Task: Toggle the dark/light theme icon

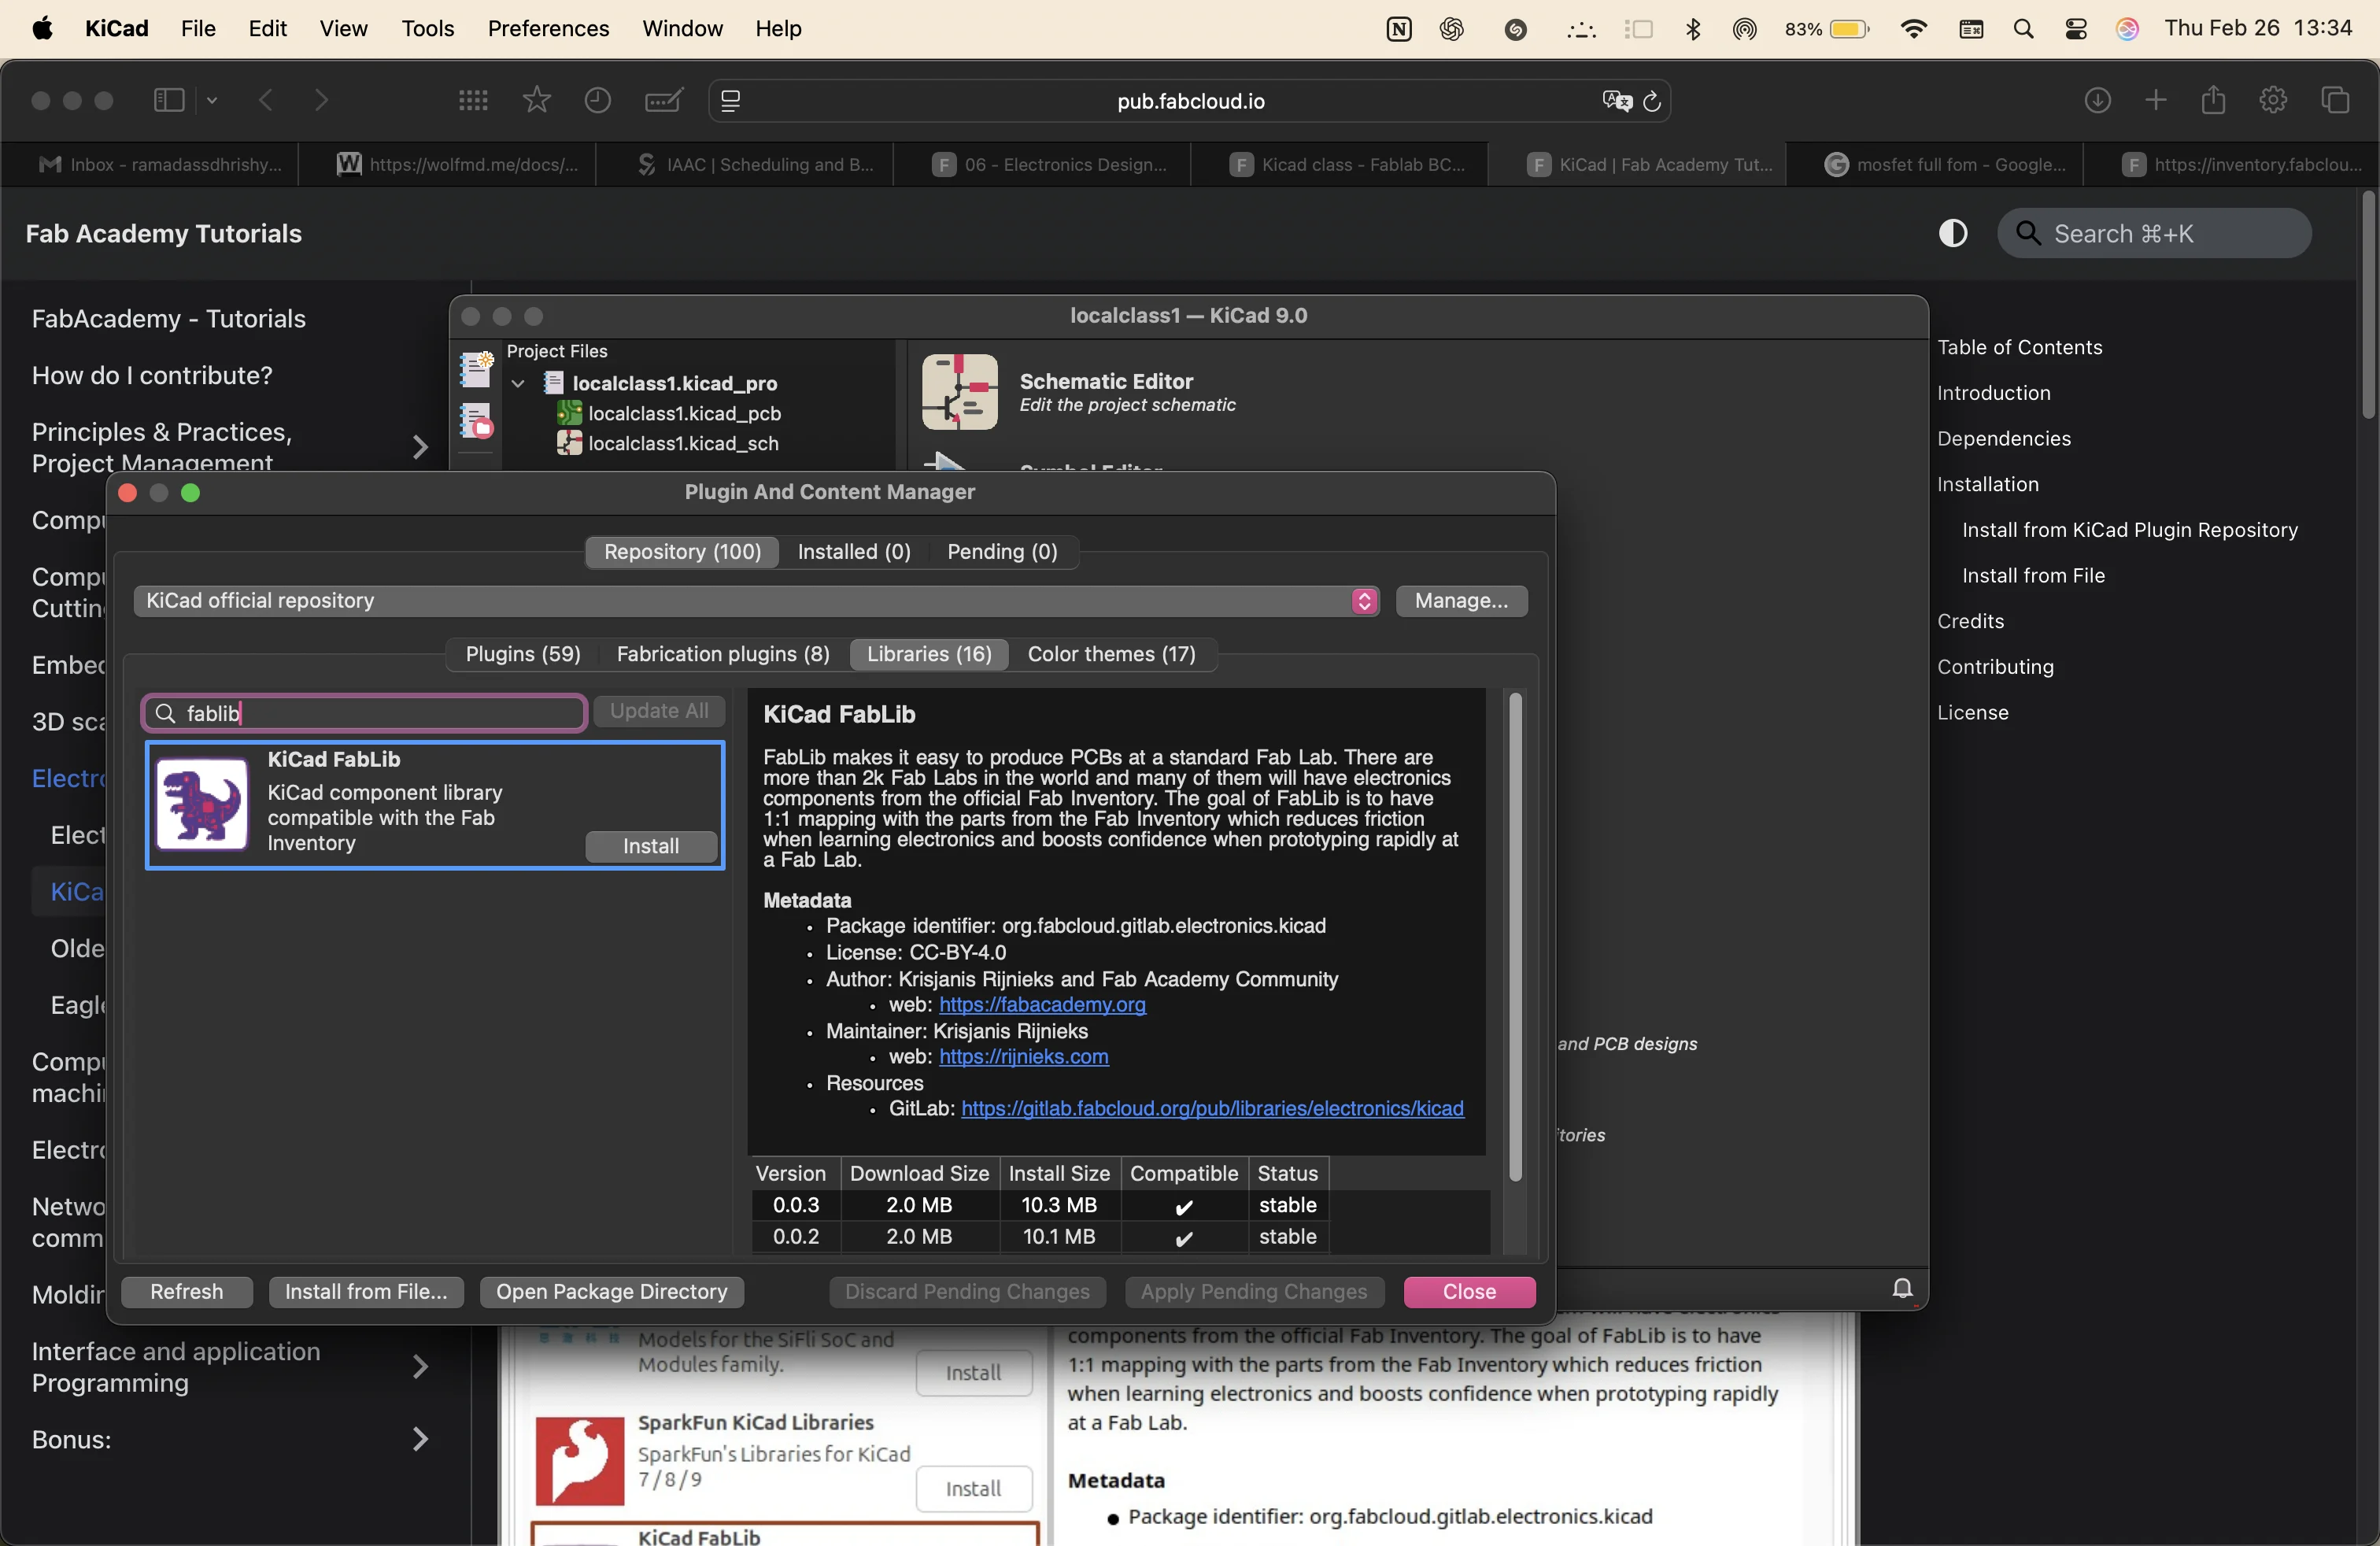Action: coord(1952,233)
